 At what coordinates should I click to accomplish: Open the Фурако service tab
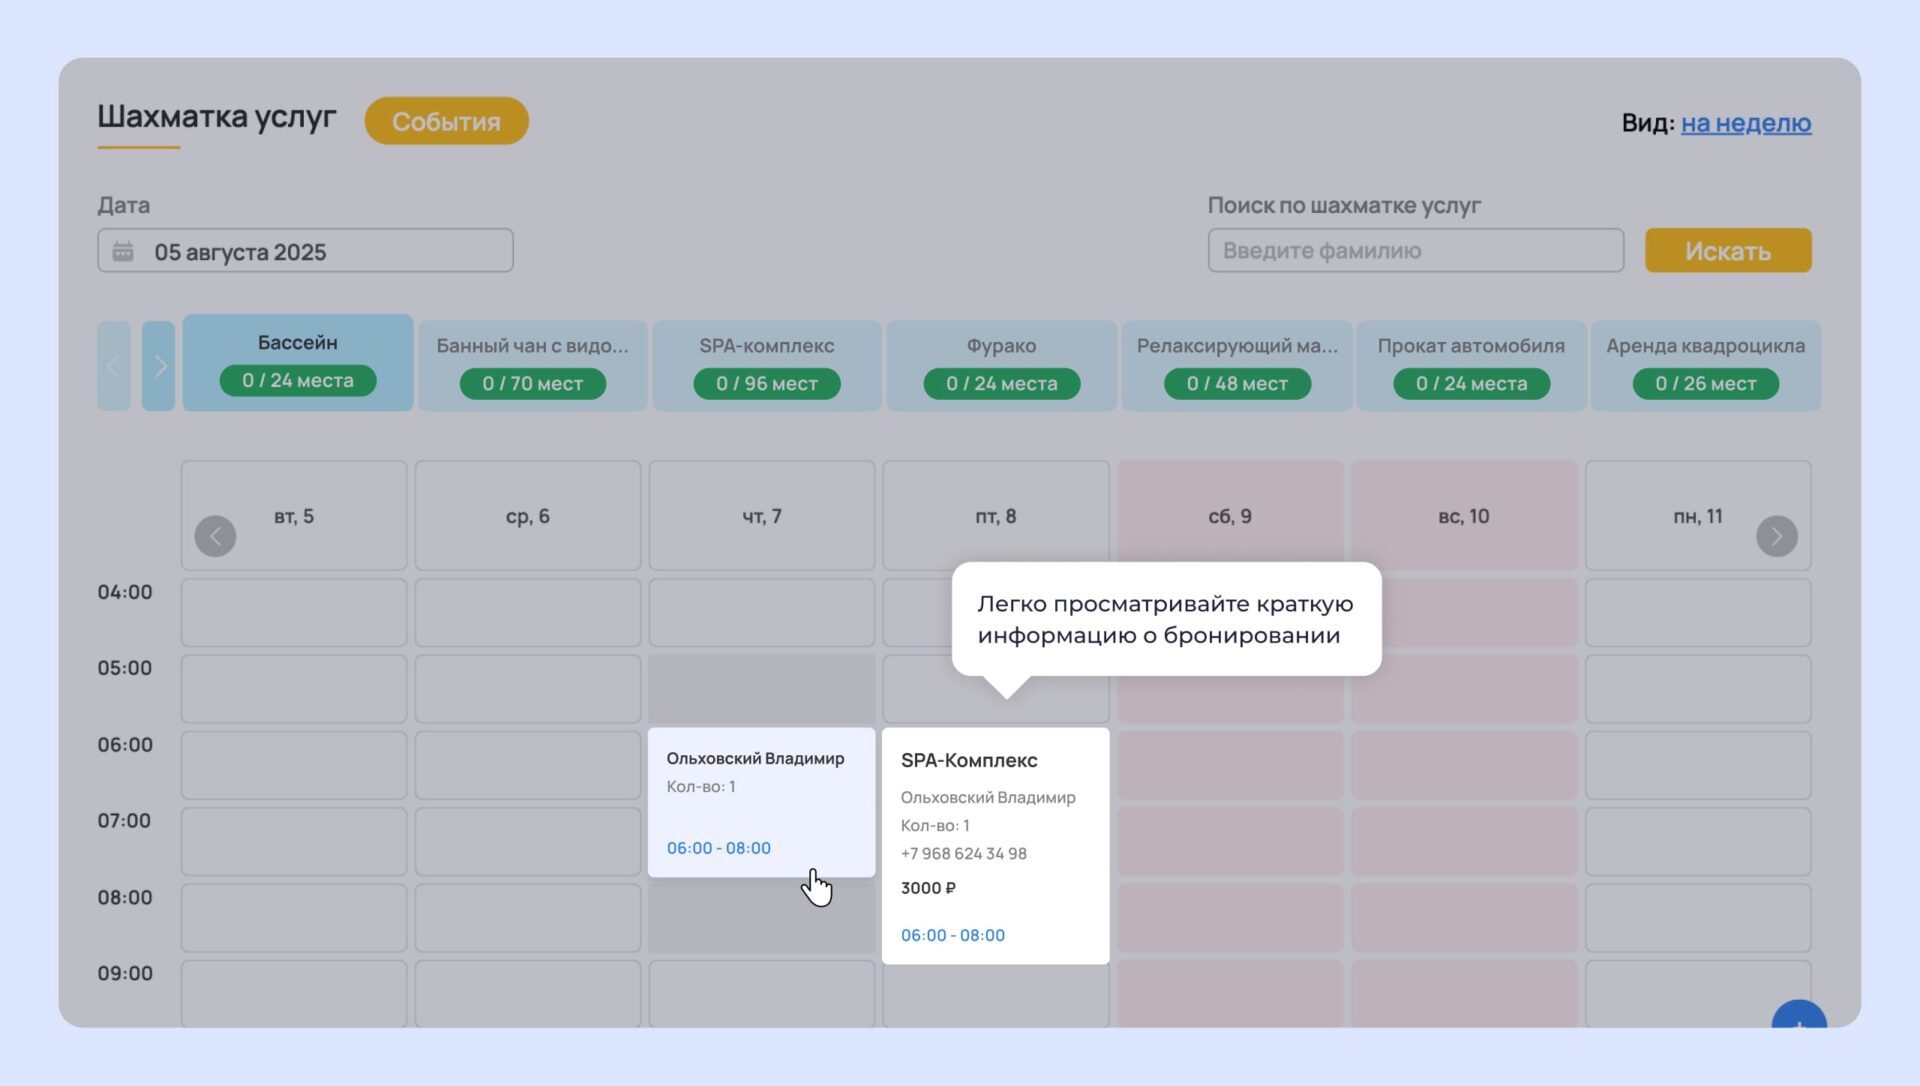tap(1001, 365)
